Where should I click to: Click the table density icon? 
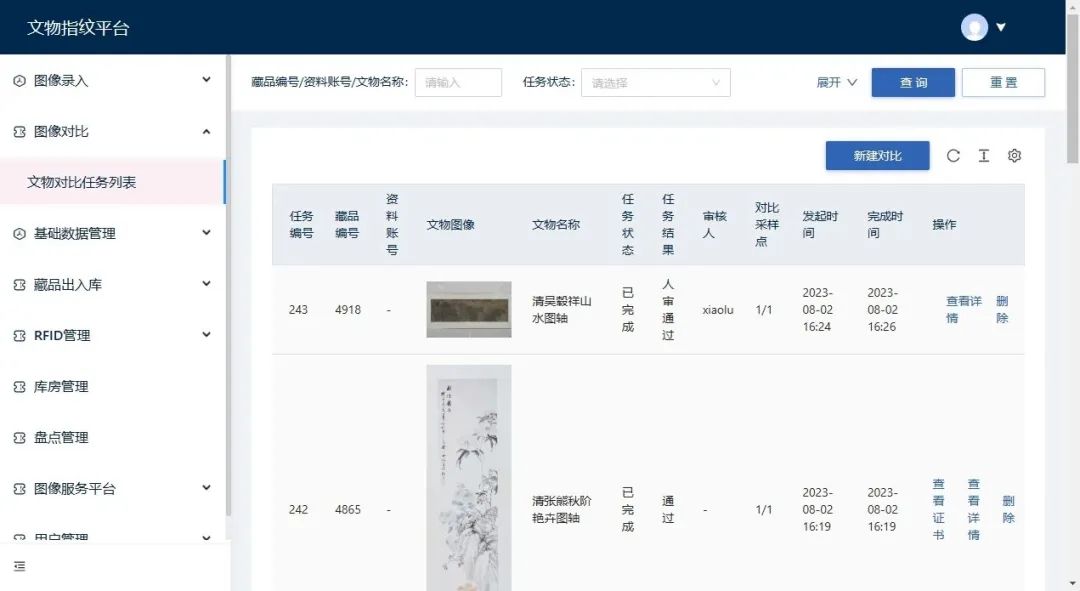tap(984, 156)
